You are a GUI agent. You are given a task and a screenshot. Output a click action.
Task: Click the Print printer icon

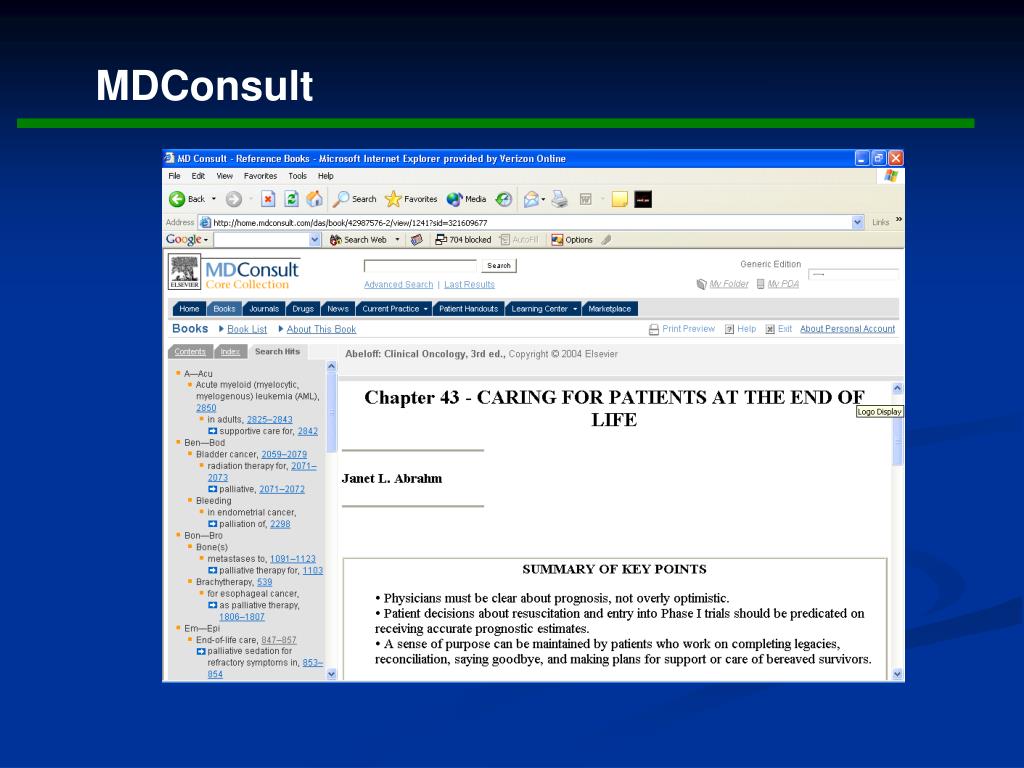click(560, 199)
